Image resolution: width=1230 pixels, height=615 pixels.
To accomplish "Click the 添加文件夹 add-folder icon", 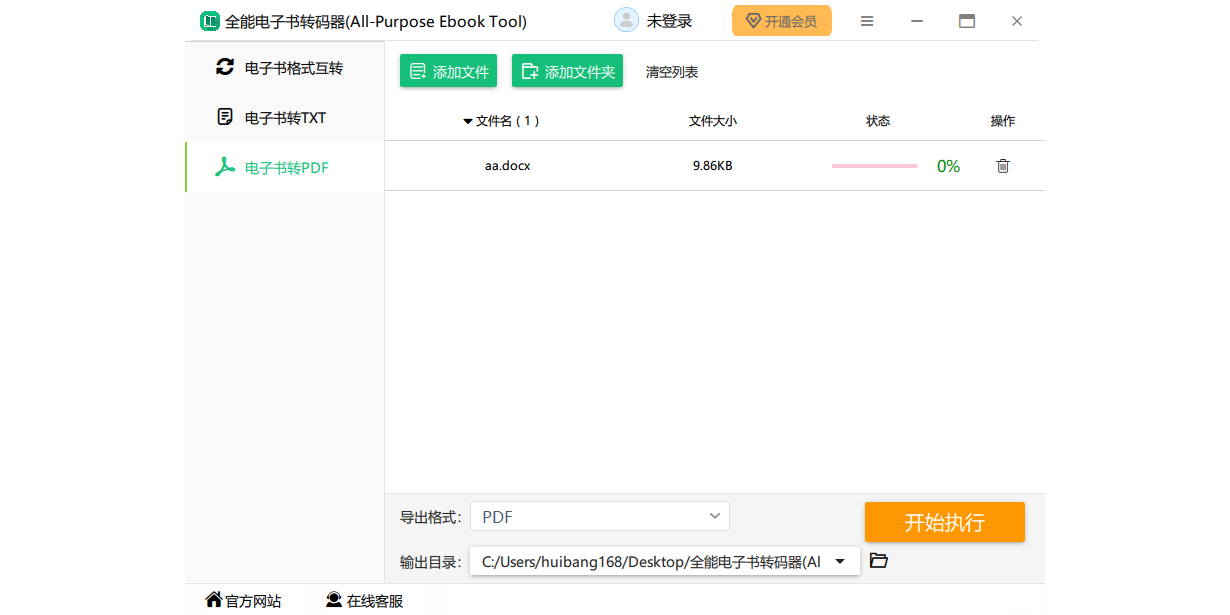I will point(532,70).
